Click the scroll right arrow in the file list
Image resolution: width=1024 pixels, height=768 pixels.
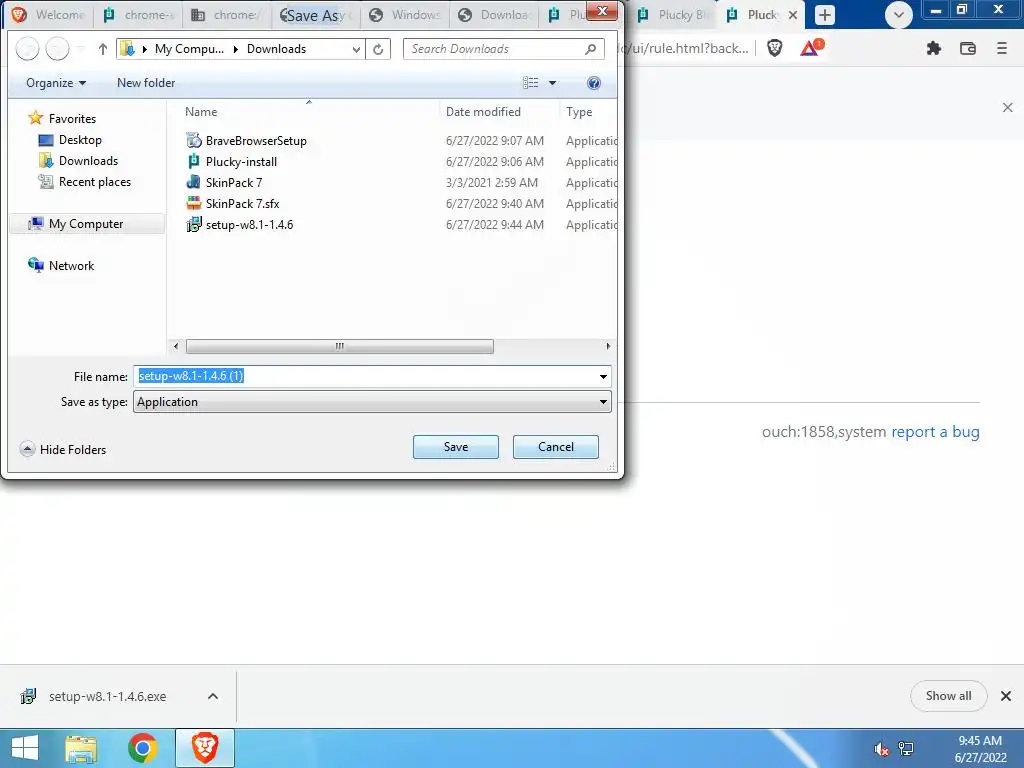click(x=608, y=346)
